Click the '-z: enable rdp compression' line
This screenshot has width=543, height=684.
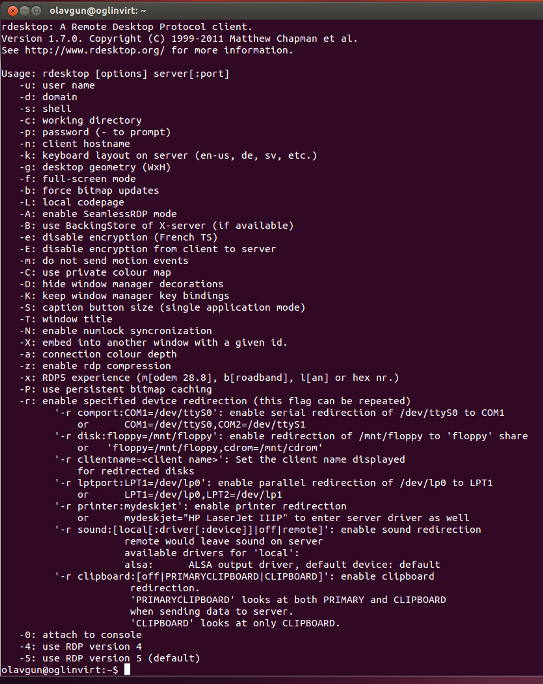pos(95,366)
